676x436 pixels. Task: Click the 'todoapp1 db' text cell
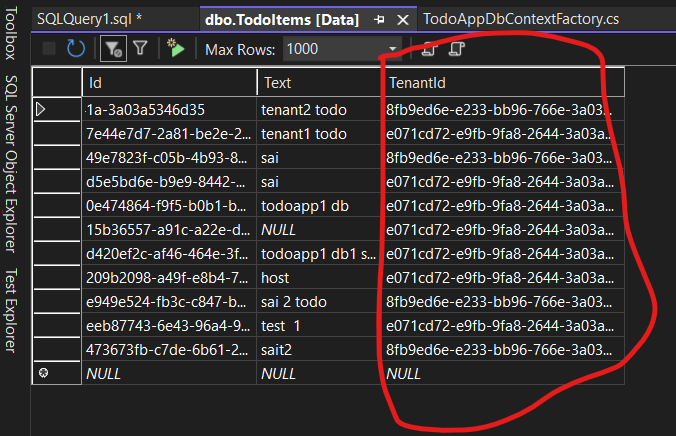pos(319,206)
